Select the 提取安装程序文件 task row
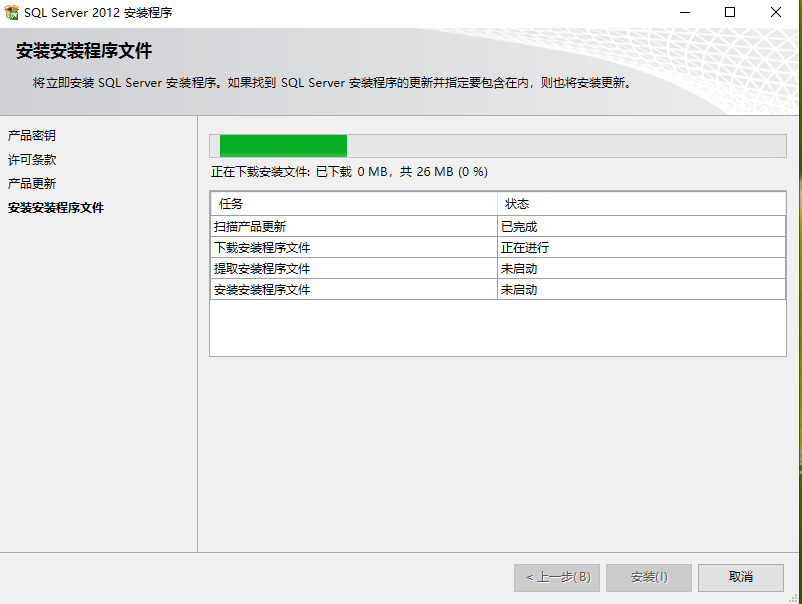Image resolution: width=802 pixels, height=604 pixels. 498,268
